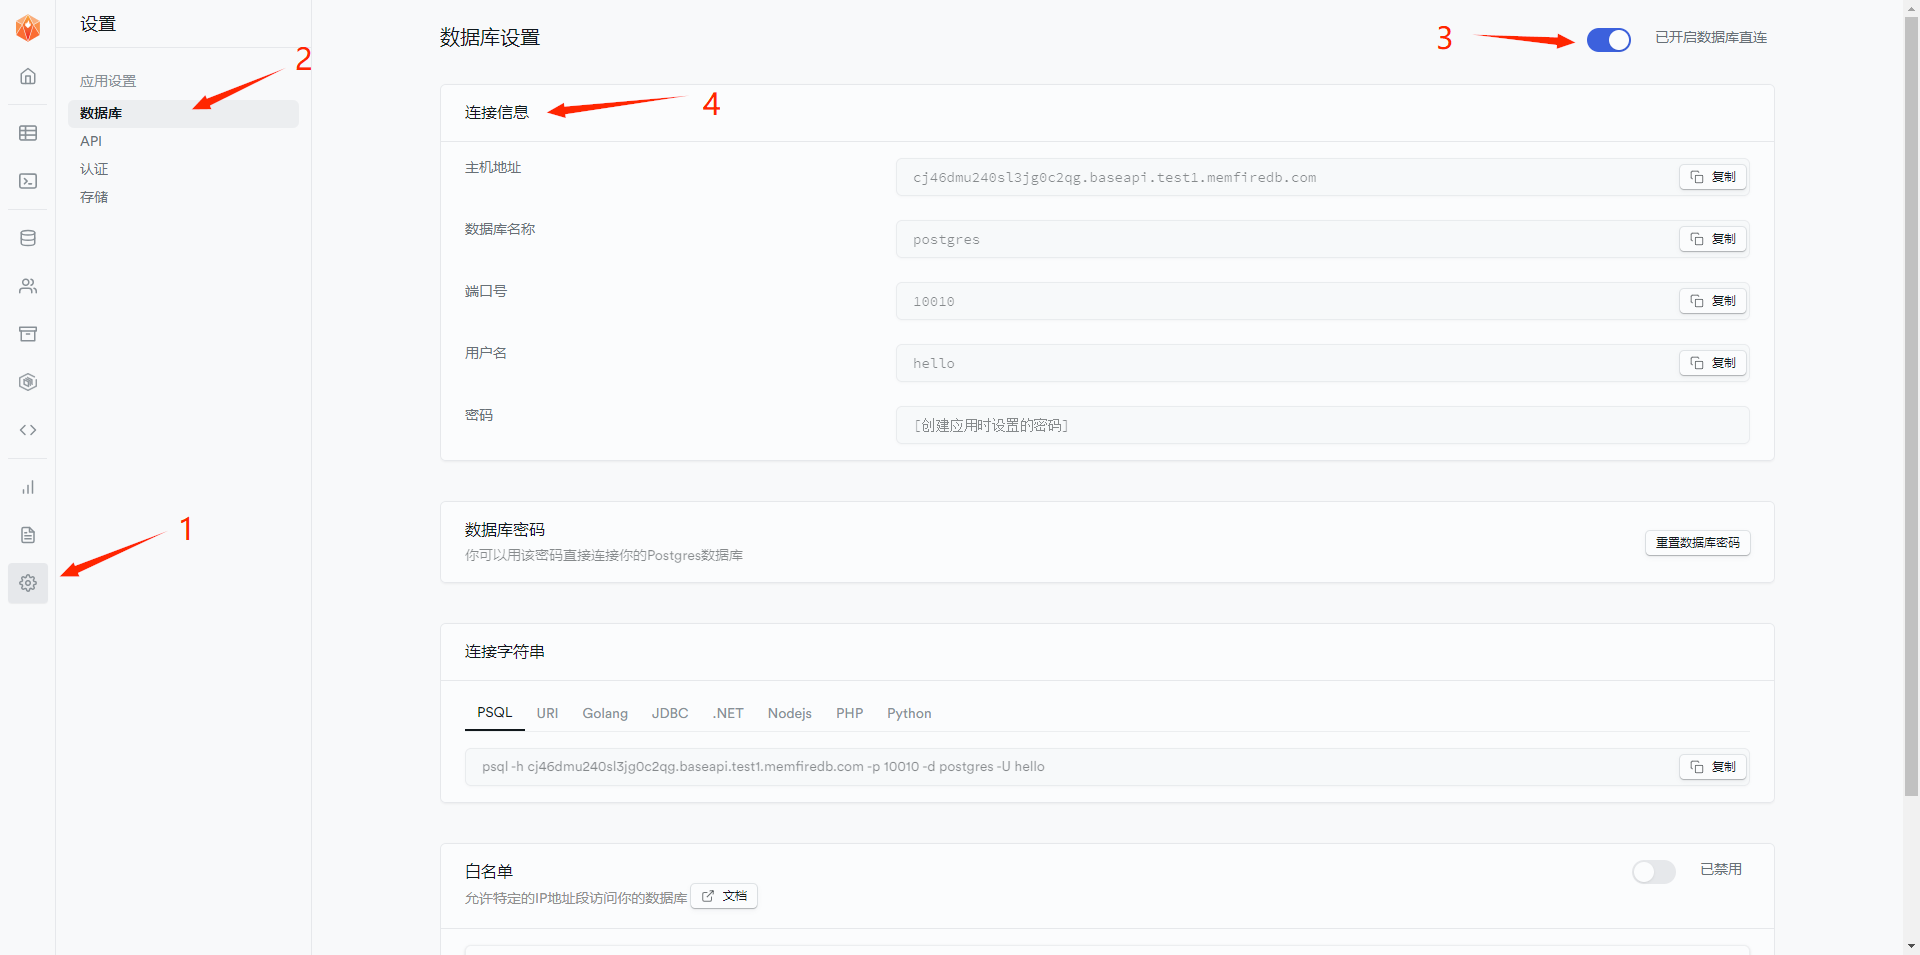Select 应用设置 in settings menu

108,81
